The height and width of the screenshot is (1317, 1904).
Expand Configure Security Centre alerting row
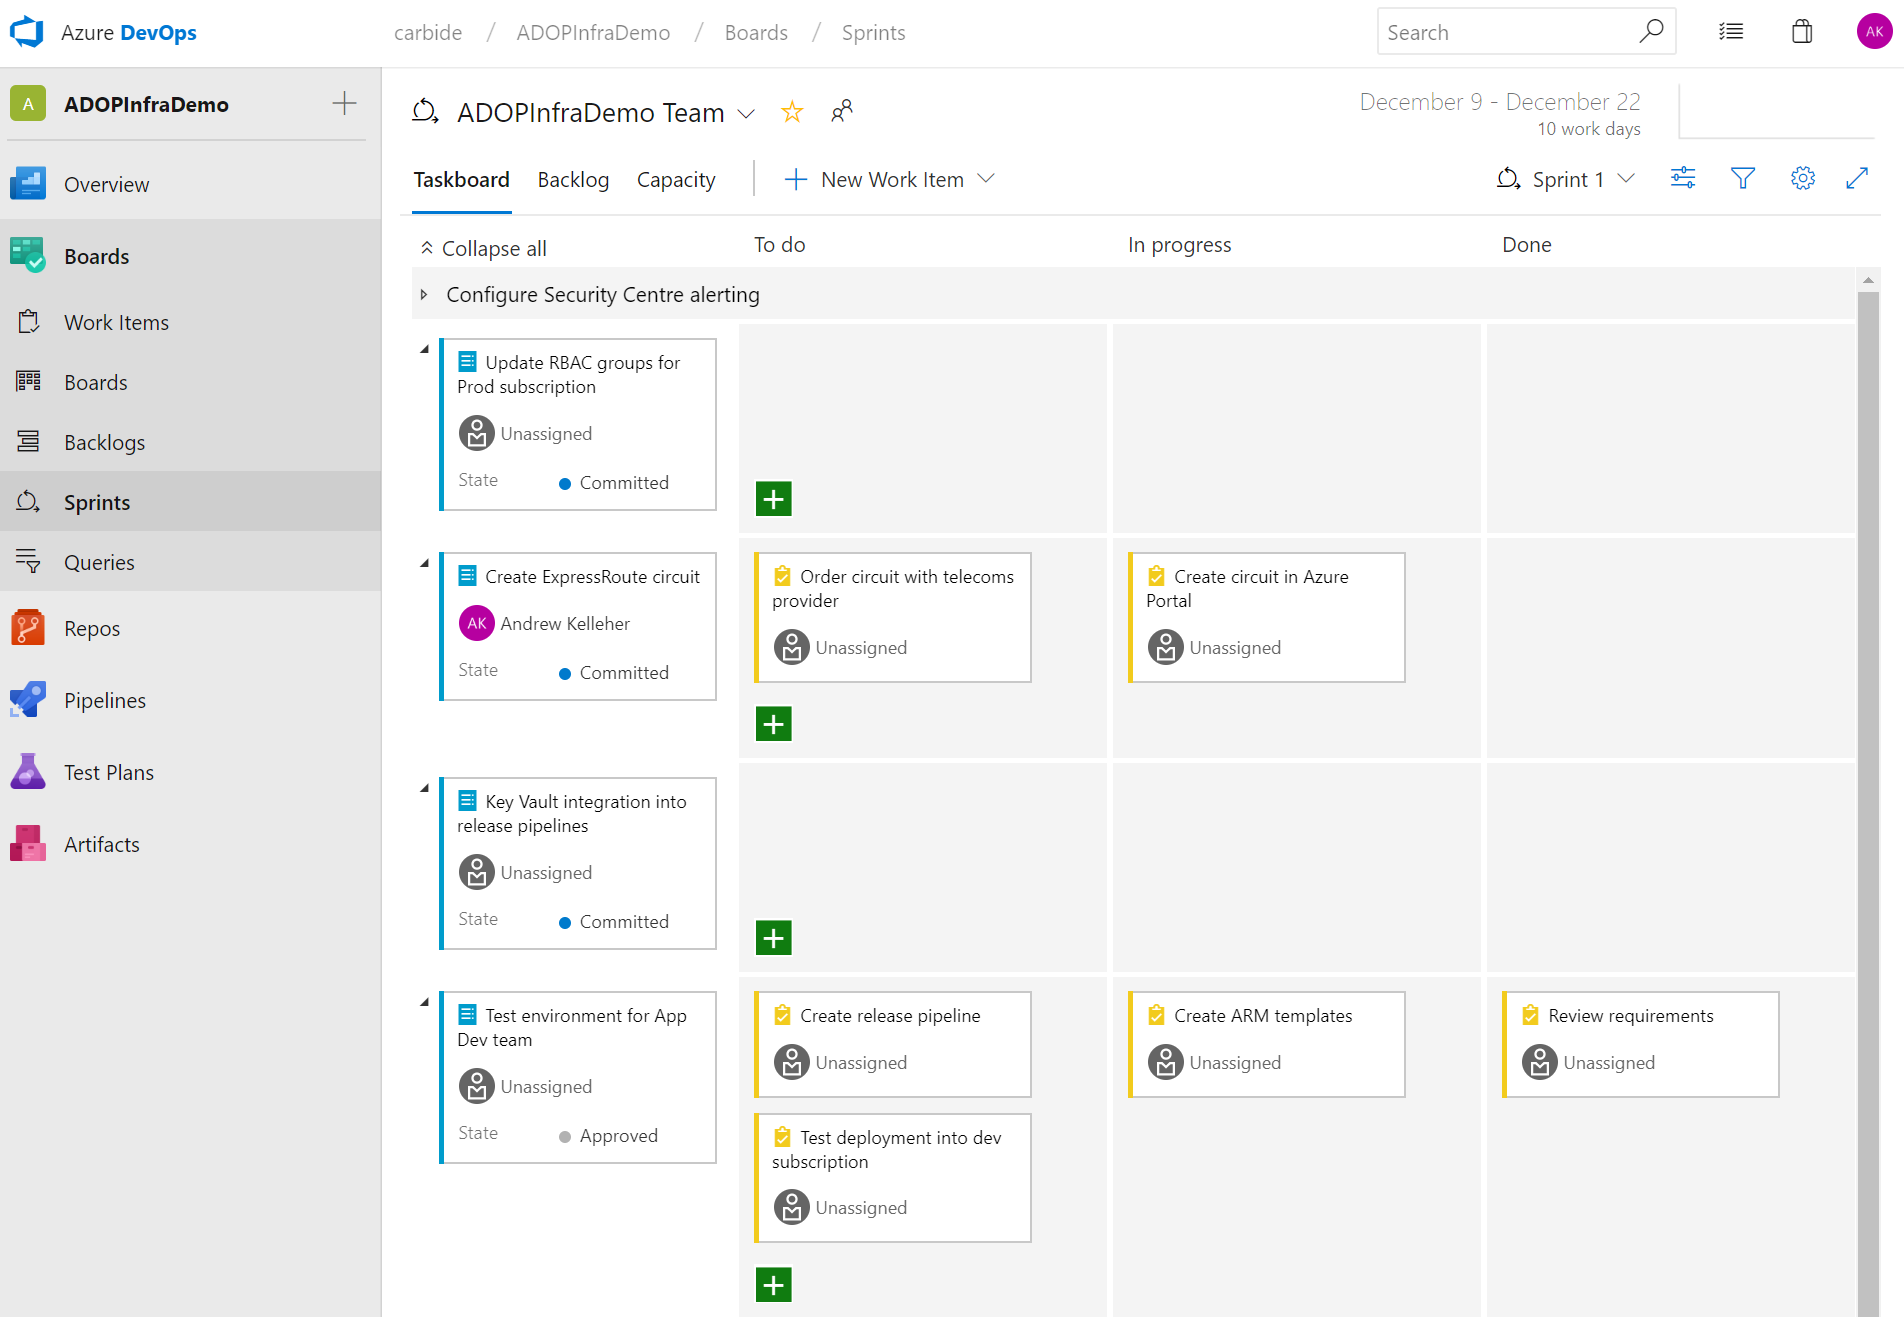(424, 295)
